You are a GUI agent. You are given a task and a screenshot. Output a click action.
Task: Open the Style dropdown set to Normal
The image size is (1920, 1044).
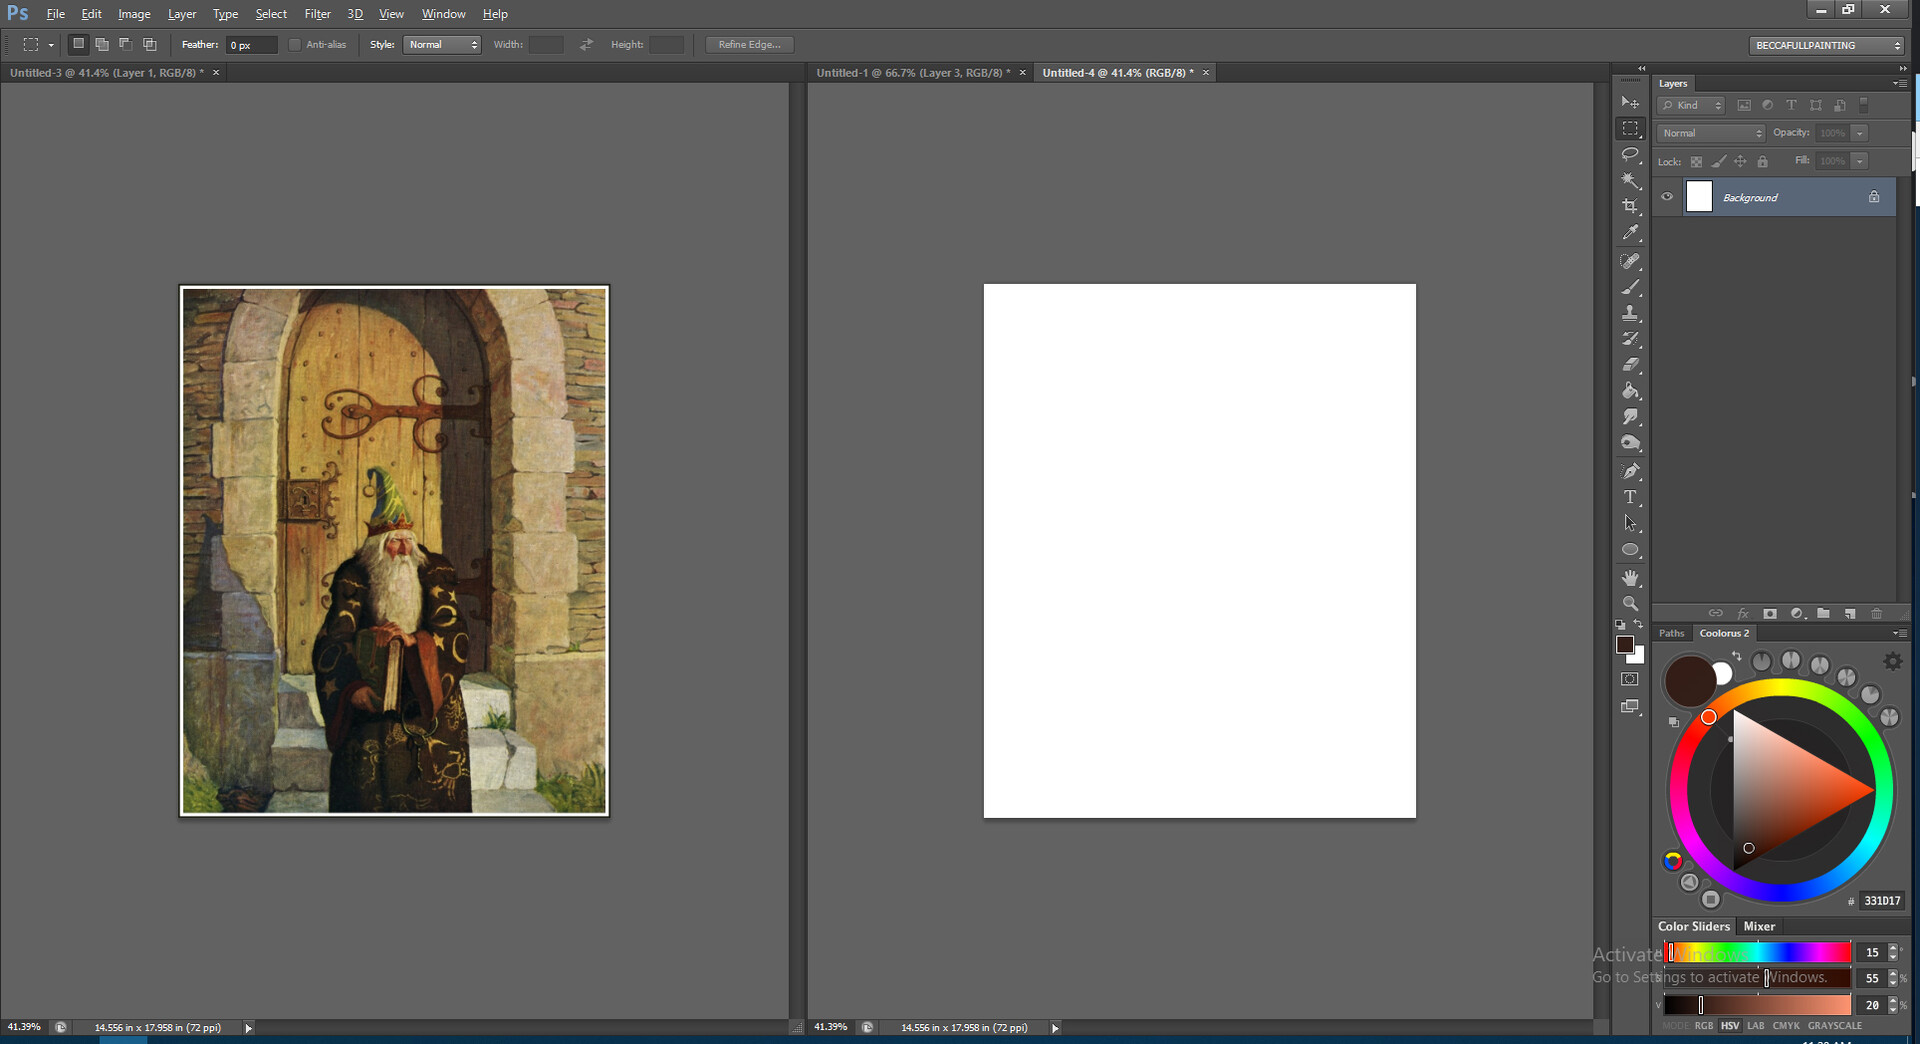point(442,45)
